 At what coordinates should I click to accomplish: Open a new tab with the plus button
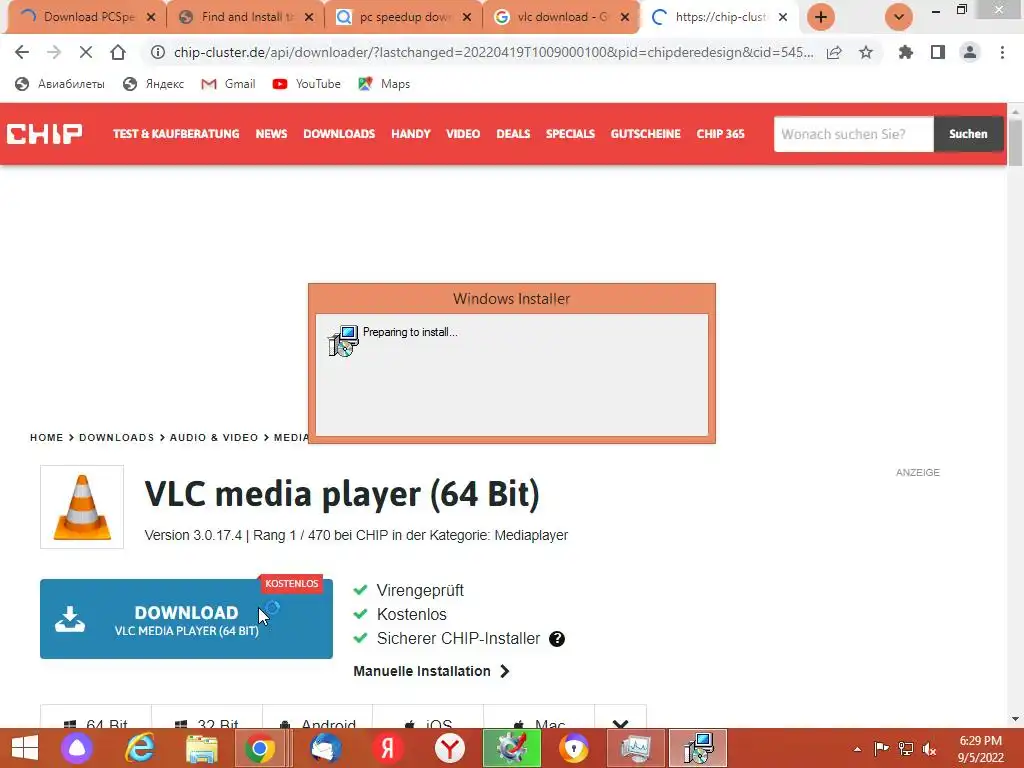pos(821,17)
